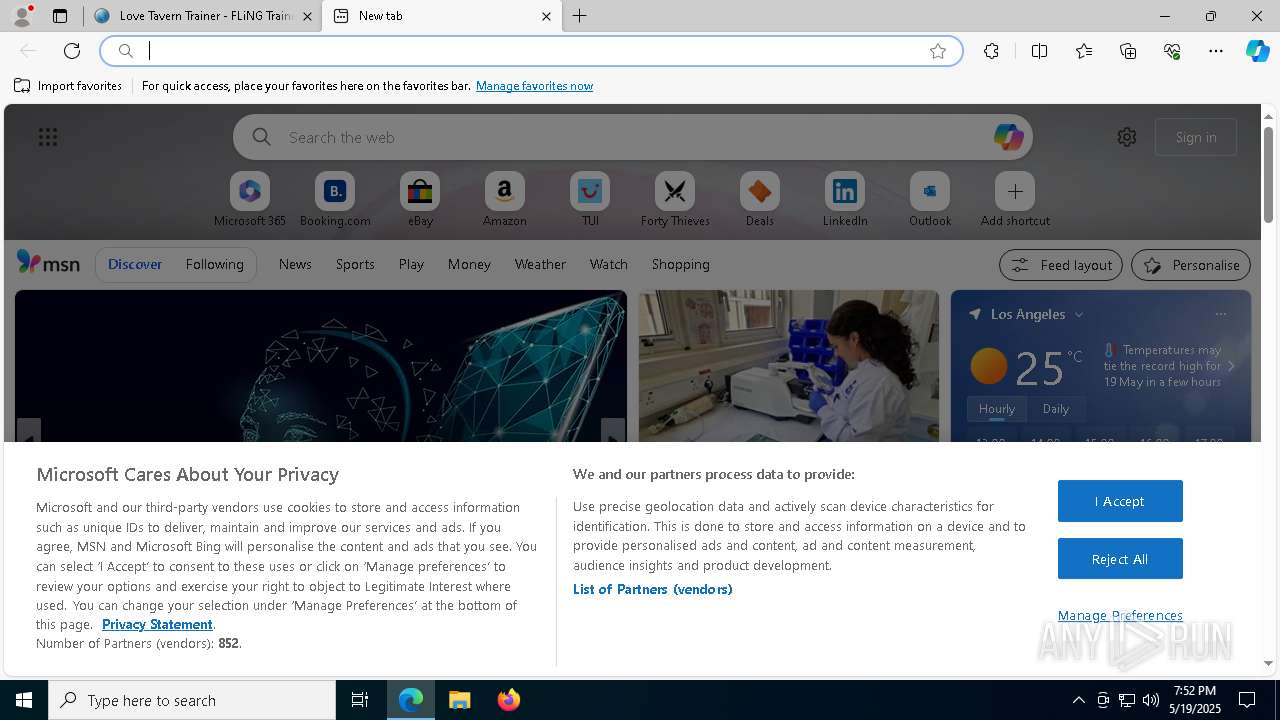
Task: Add this page to favorites star
Action: point(938,51)
